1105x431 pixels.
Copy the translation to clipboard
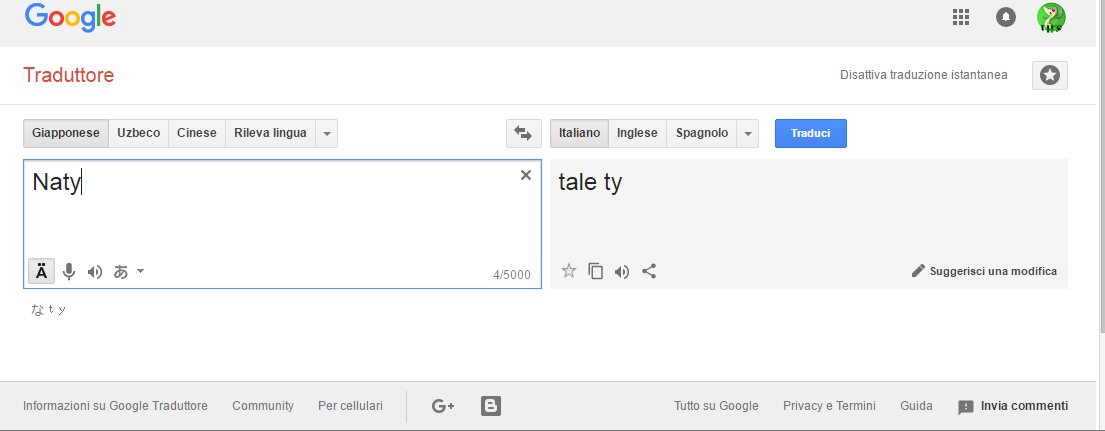coord(595,271)
